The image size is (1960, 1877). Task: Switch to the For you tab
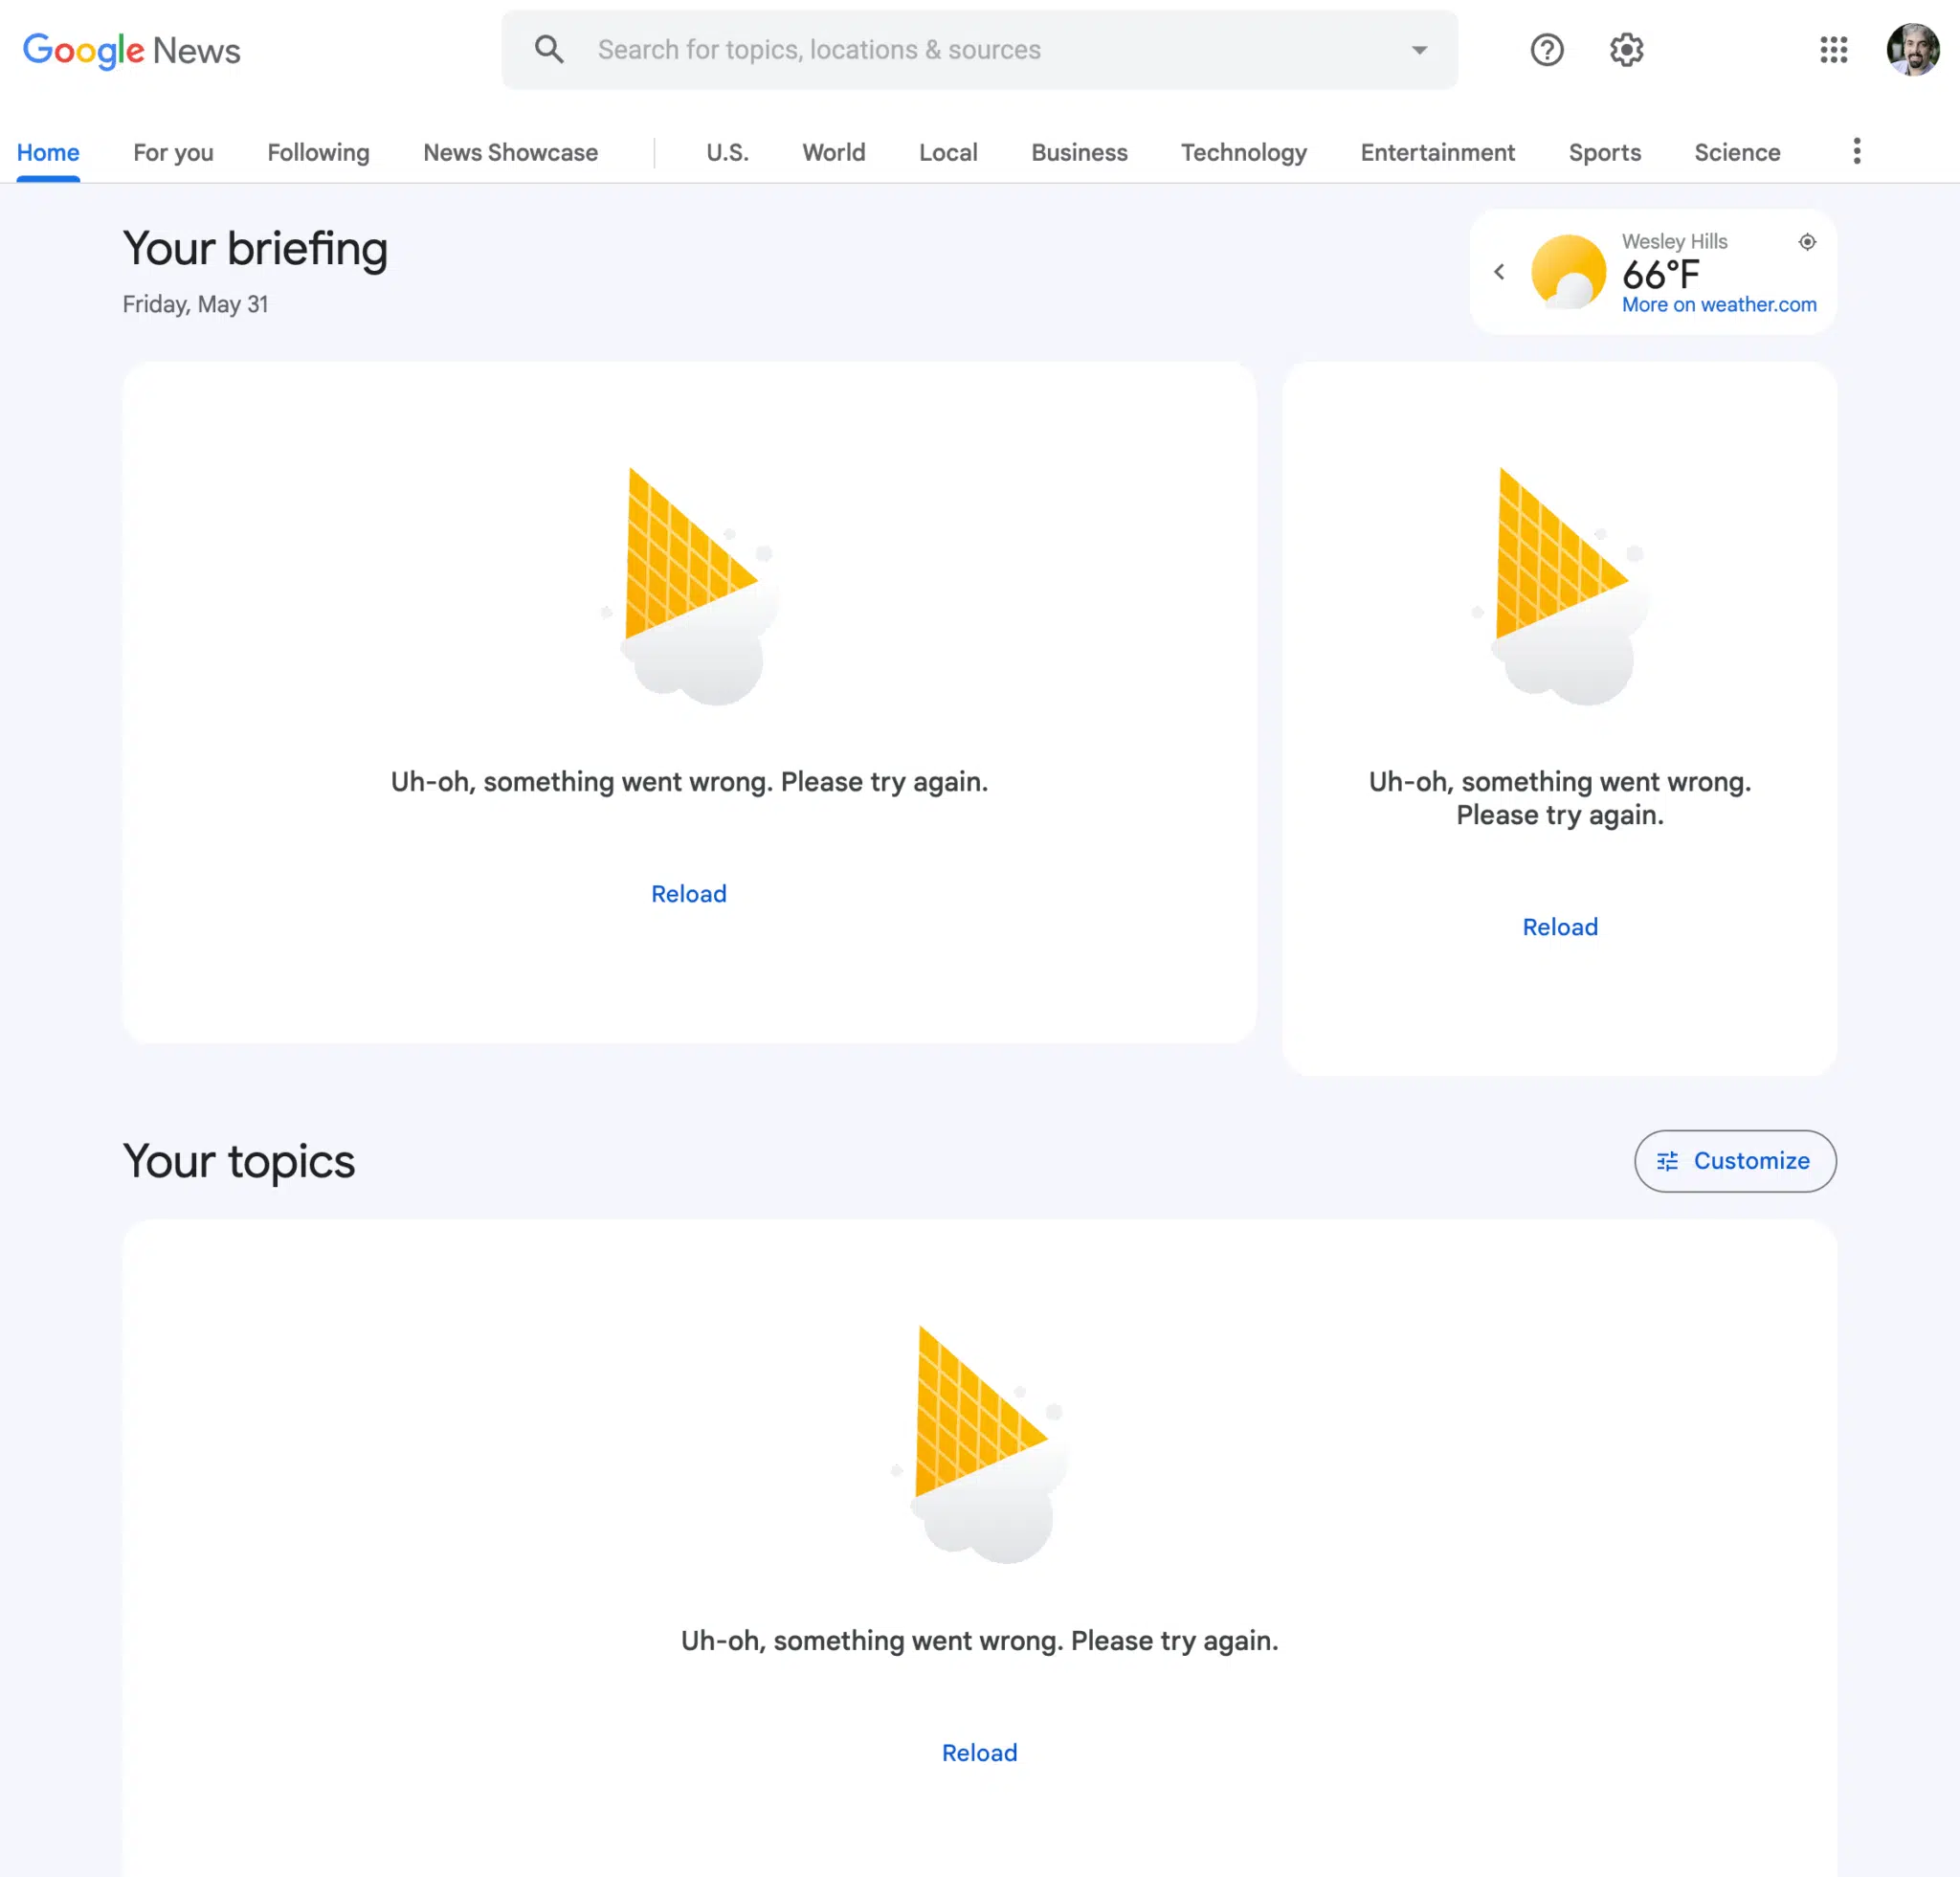point(173,153)
